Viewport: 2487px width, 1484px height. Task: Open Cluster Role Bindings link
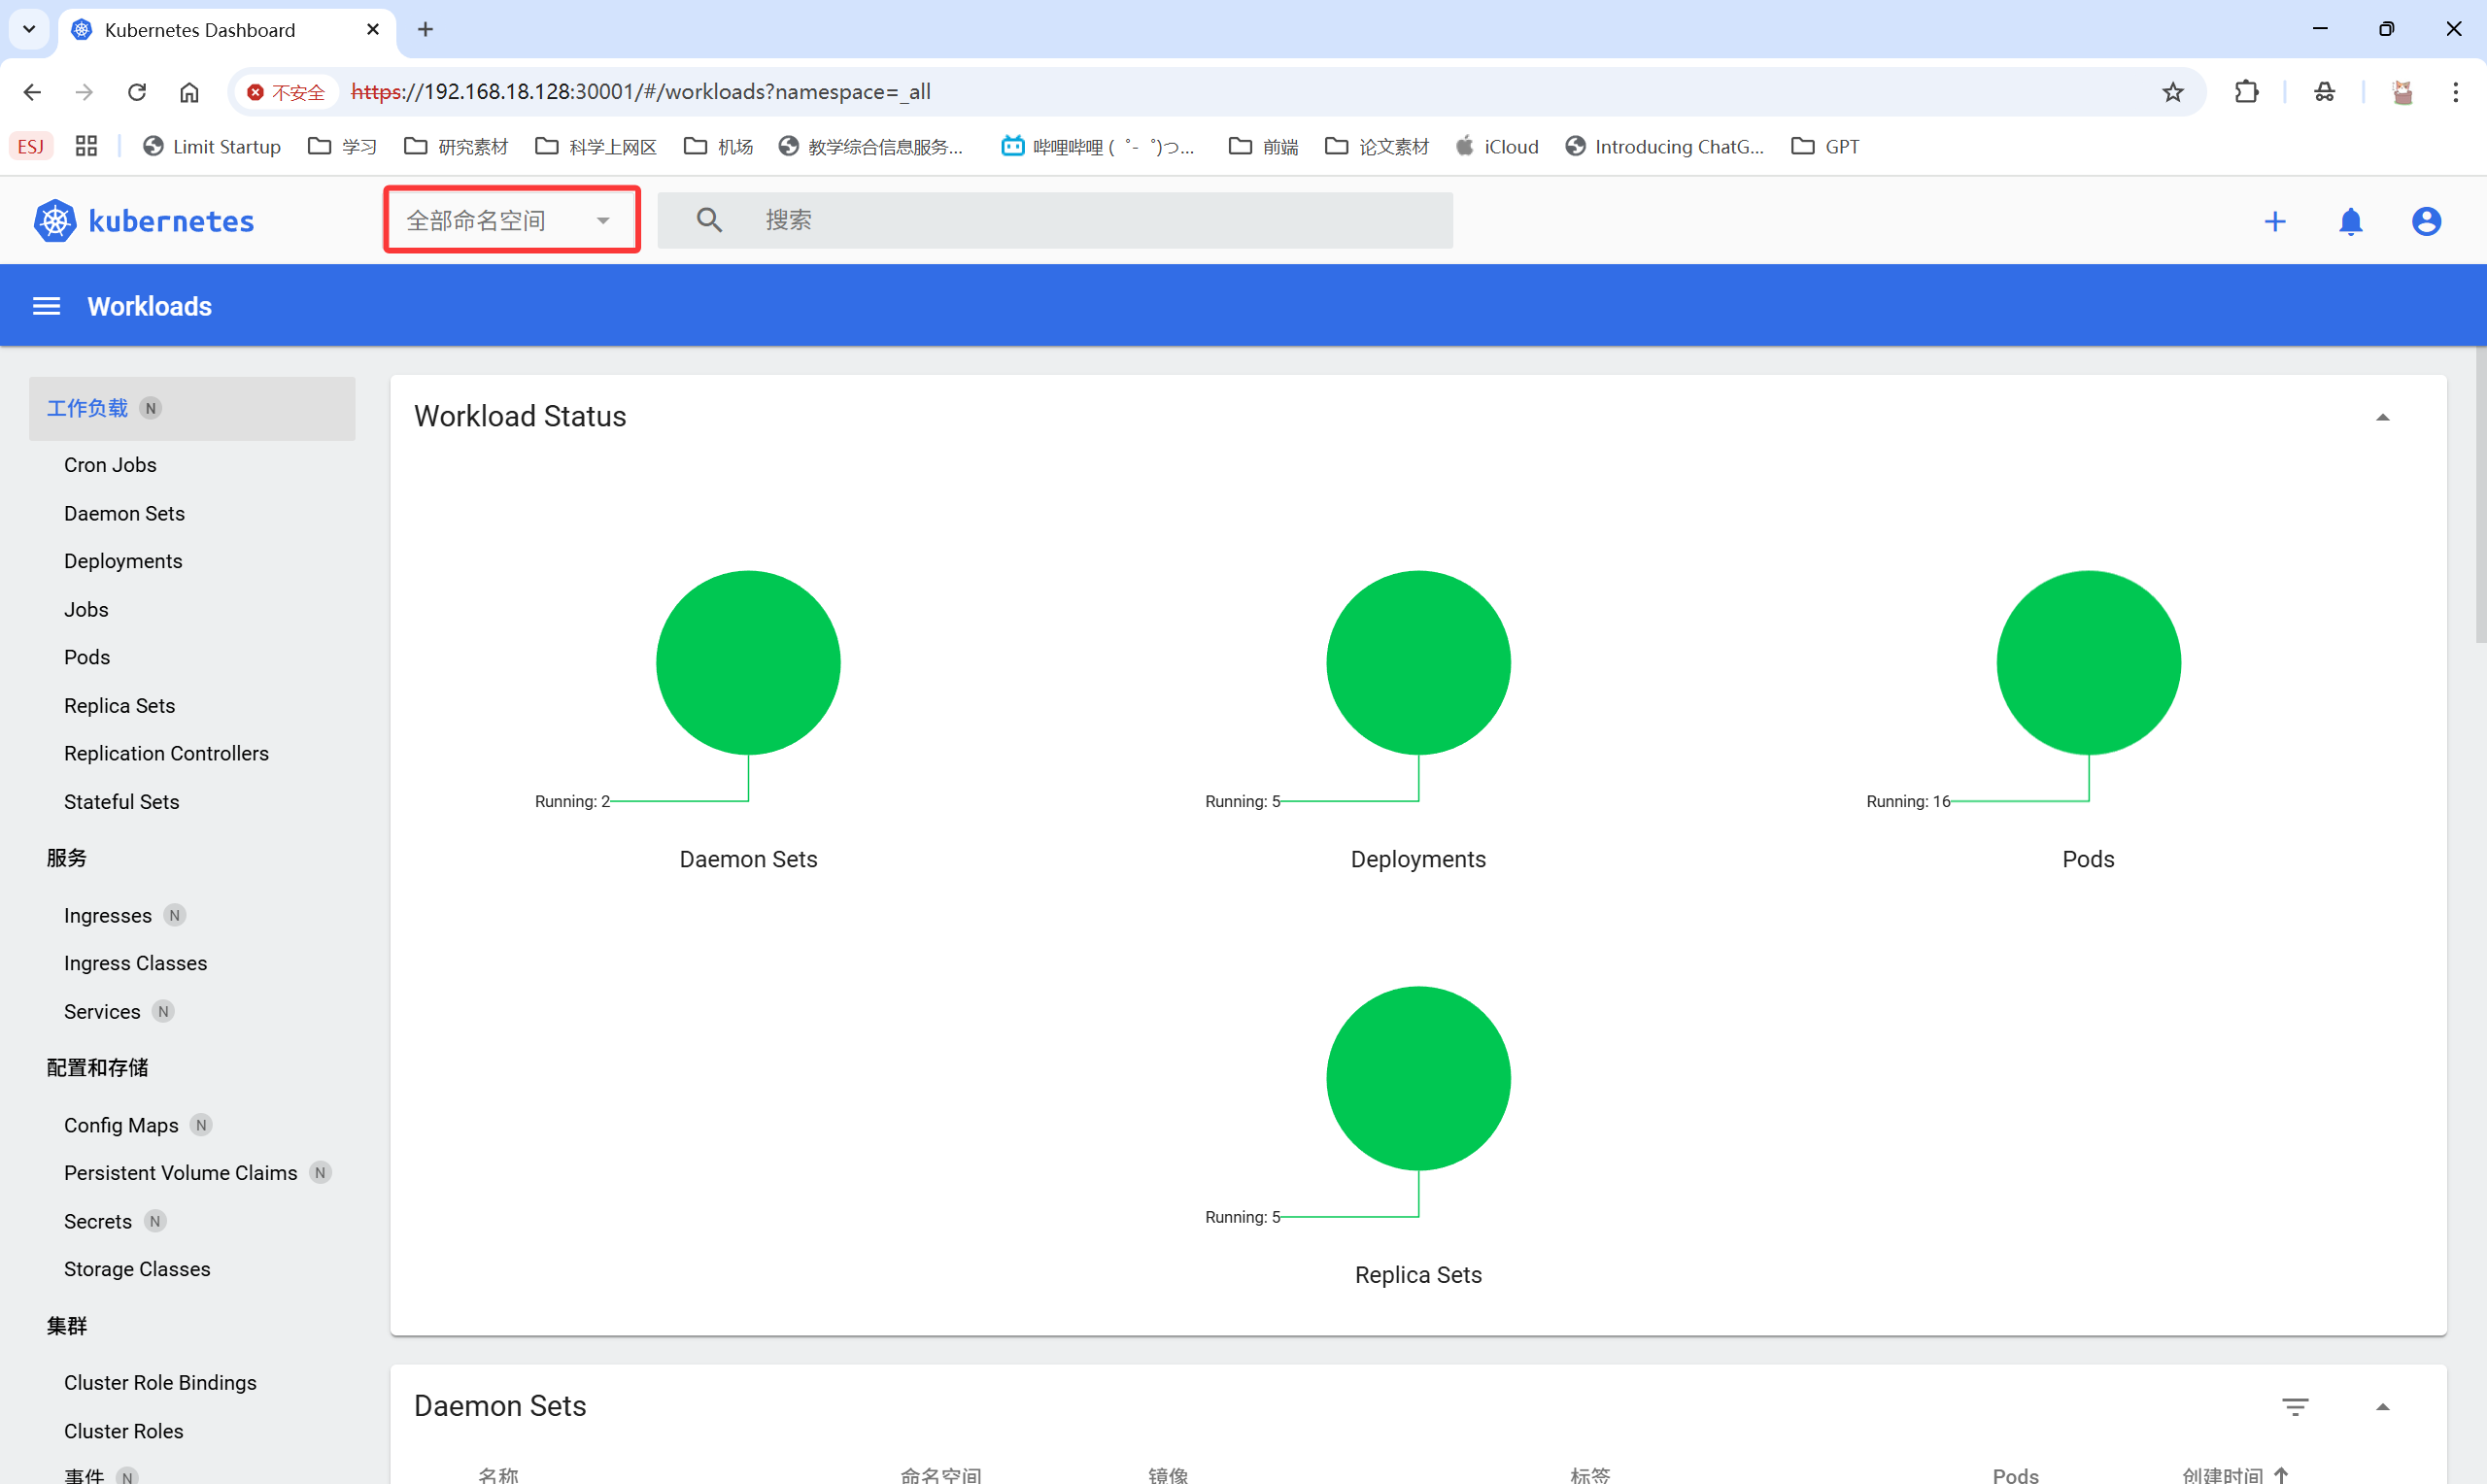160,1382
